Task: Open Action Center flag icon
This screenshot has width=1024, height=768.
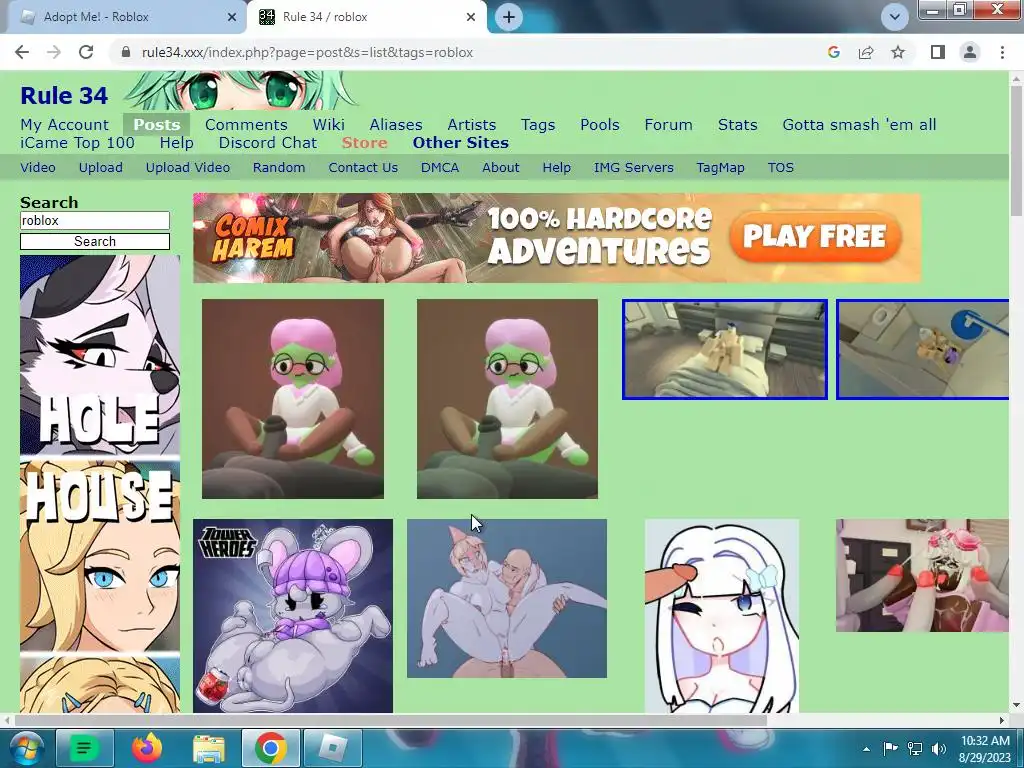Action: [889, 748]
